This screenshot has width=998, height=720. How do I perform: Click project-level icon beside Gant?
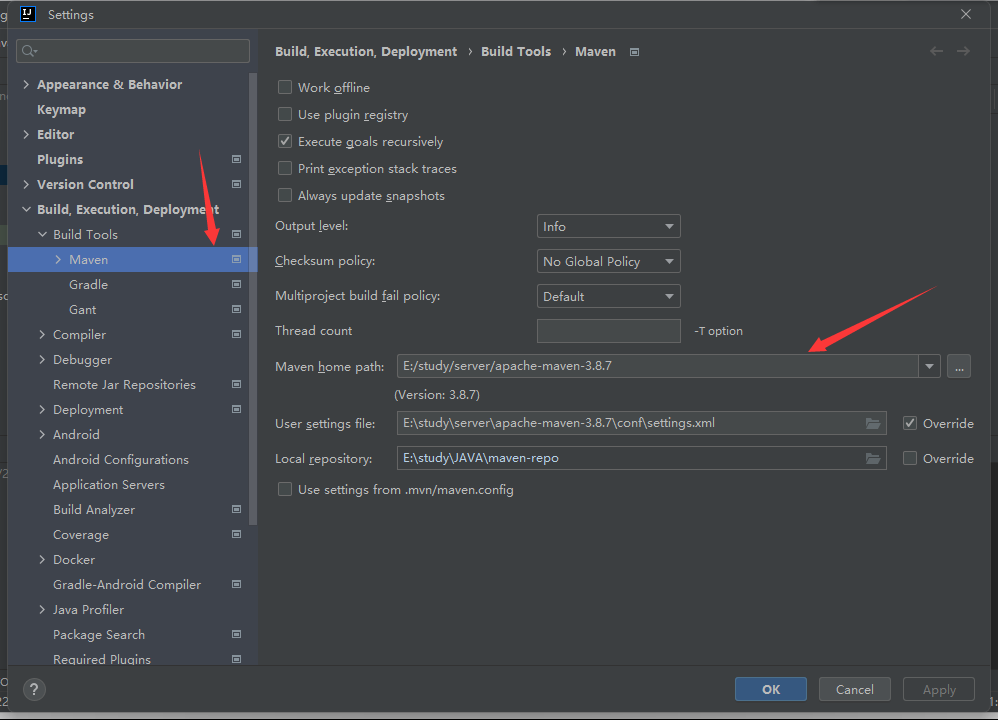click(236, 309)
